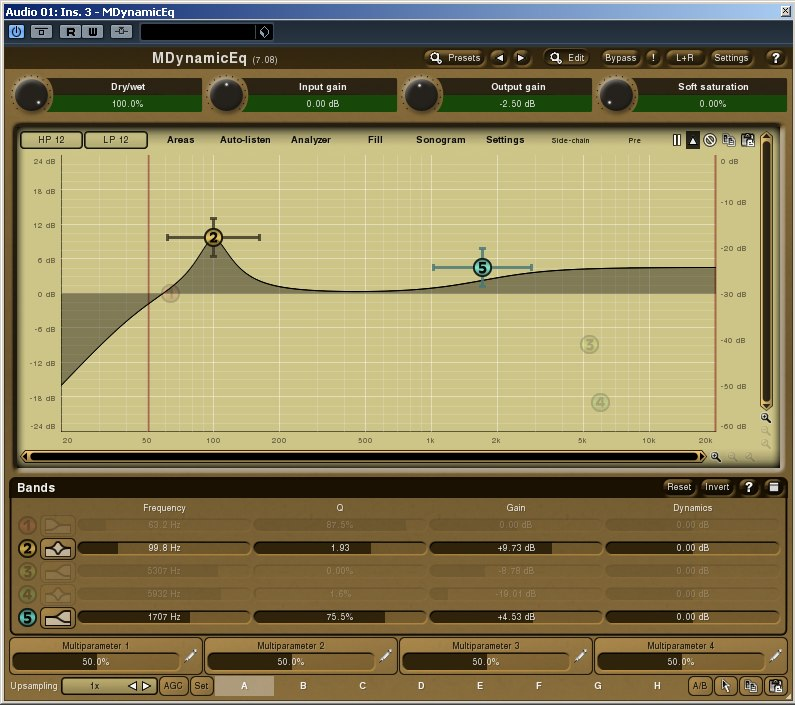Click the graph copy icon
This screenshot has height=705, width=795.
pos(729,140)
